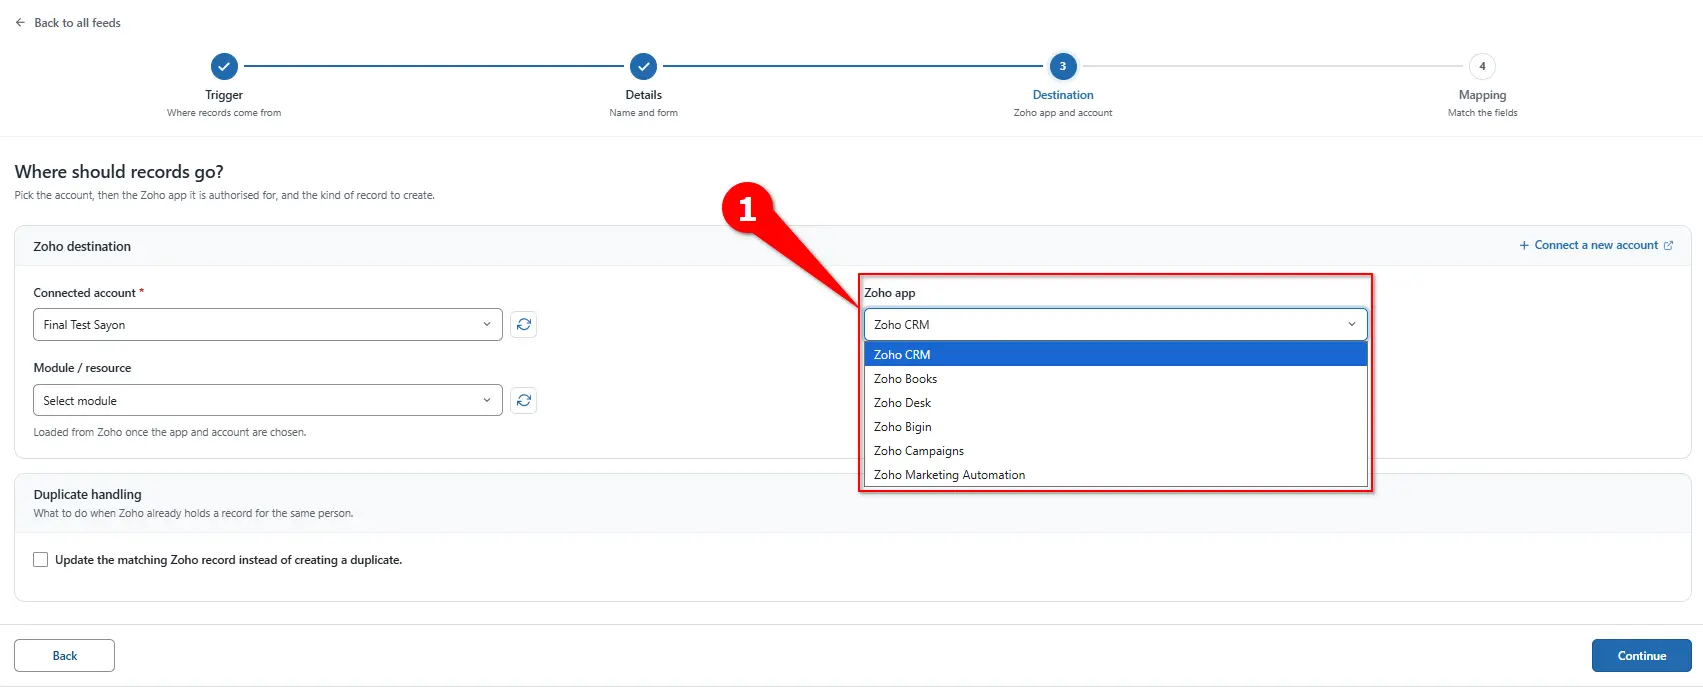Click the Destination step label
Image resolution: width=1703 pixels, height=687 pixels.
(x=1063, y=95)
